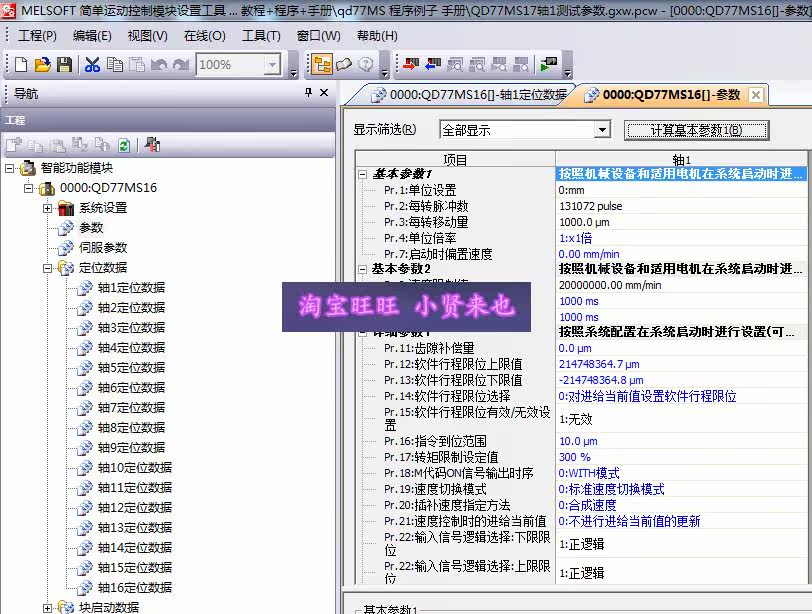Screen dimensions: 812x614
Task: Close the 导航 navigation panel
Action: 324,92
